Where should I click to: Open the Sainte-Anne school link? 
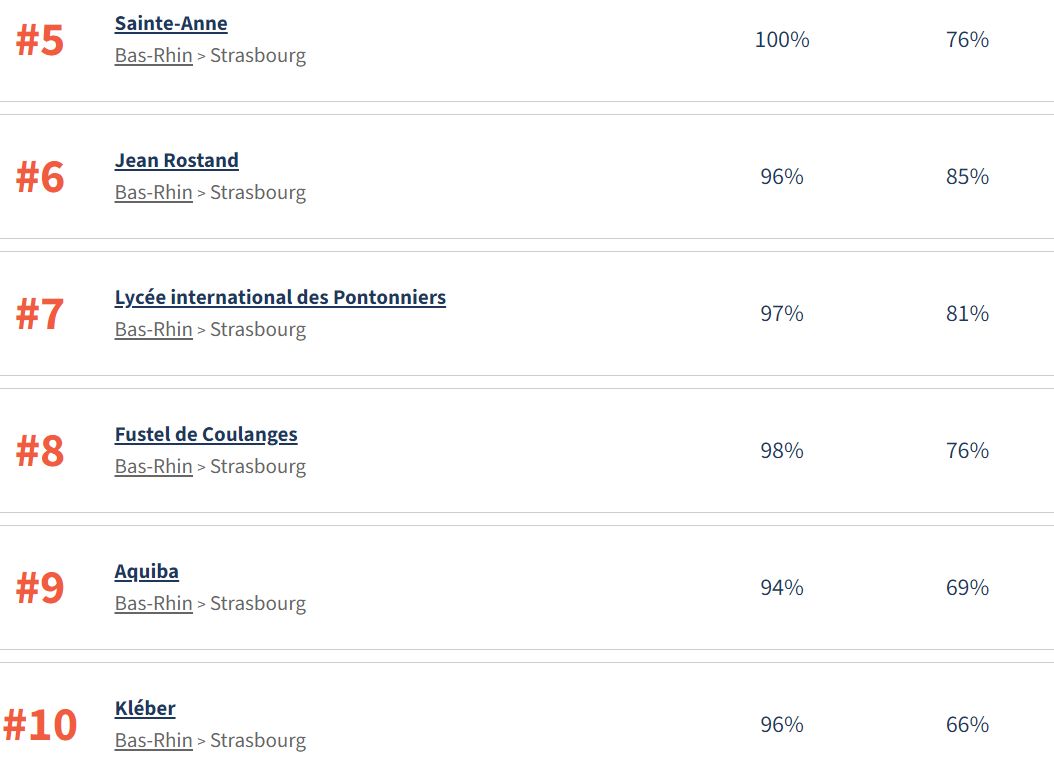(x=171, y=24)
